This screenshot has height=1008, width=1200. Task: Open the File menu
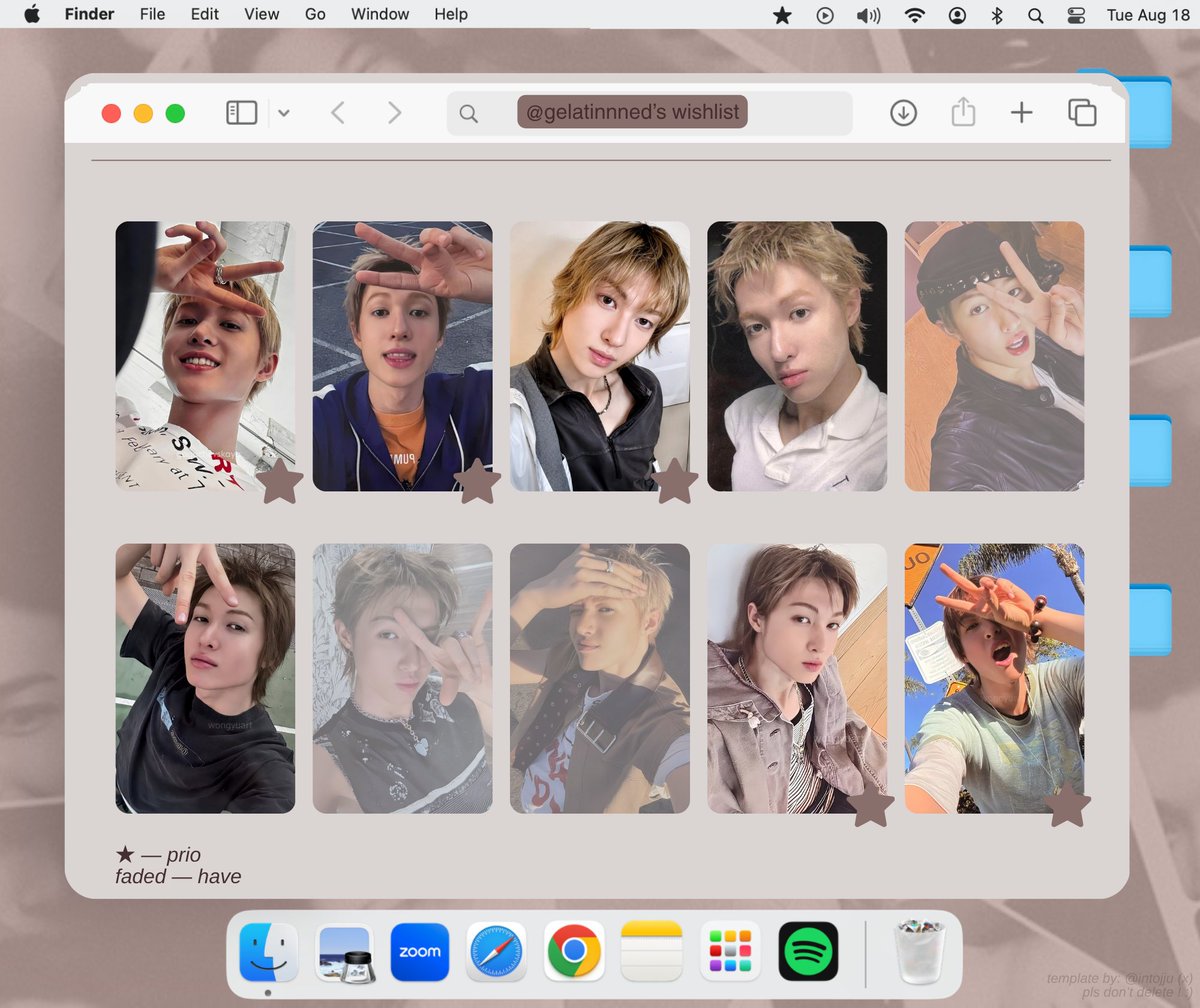coord(152,14)
